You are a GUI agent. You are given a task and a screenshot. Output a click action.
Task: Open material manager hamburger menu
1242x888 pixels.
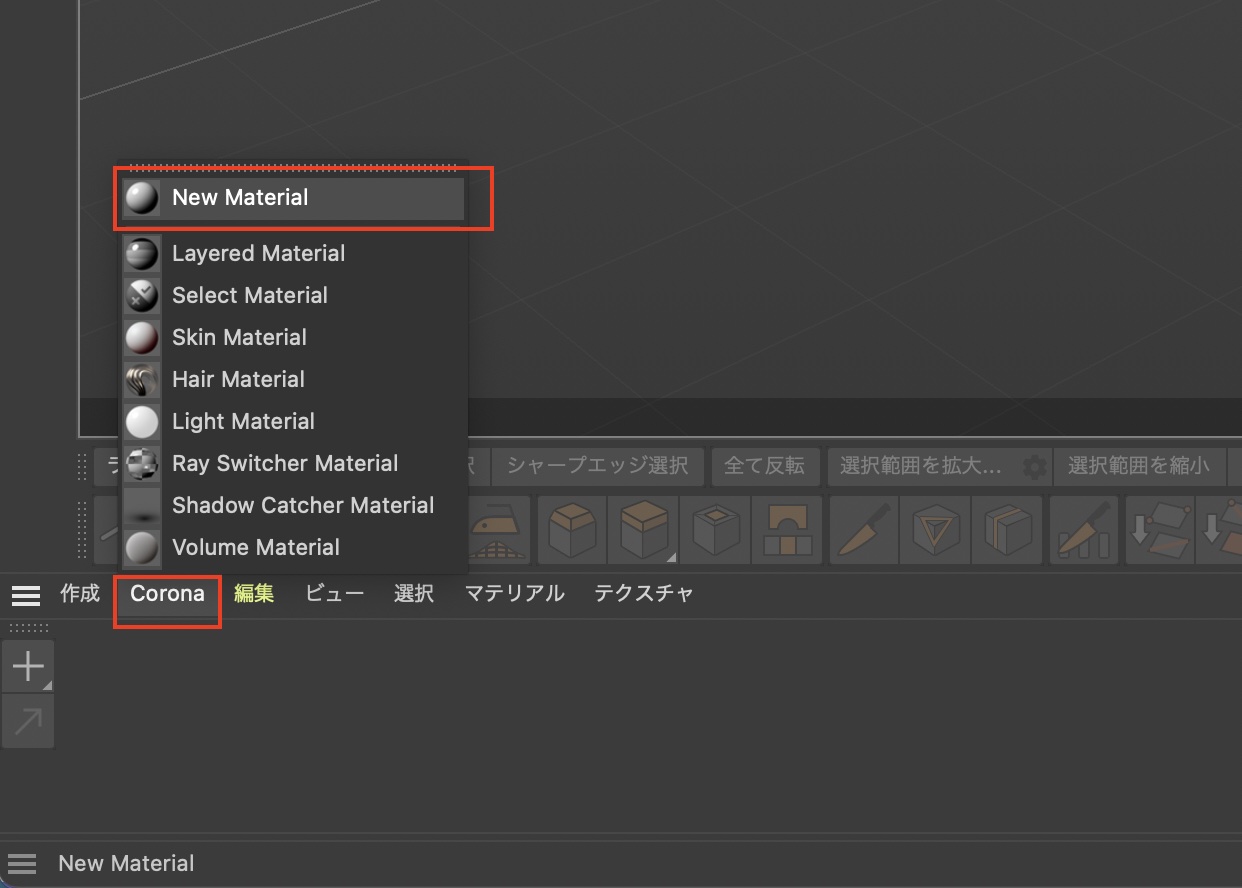point(26,596)
